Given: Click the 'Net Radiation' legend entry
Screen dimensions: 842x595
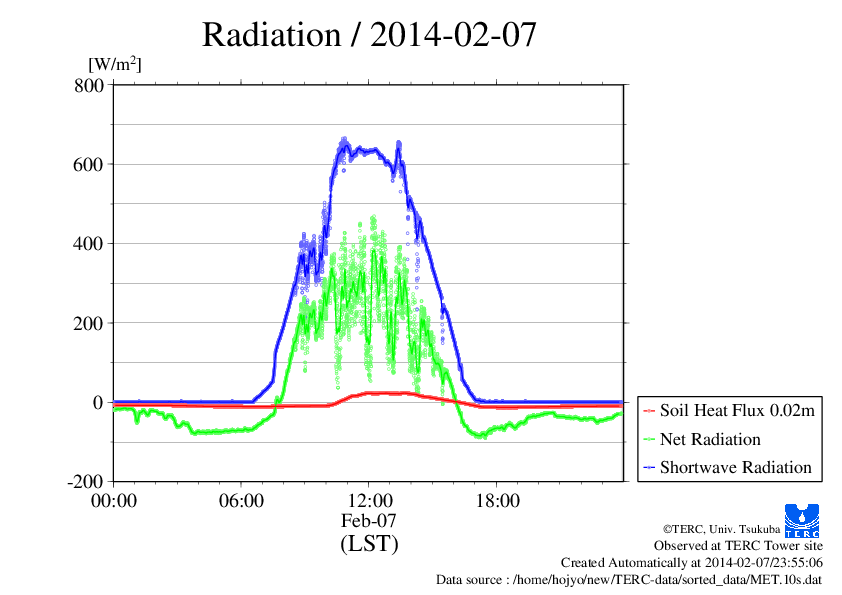Looking at the screenshot, I should (x=710, y=439).
